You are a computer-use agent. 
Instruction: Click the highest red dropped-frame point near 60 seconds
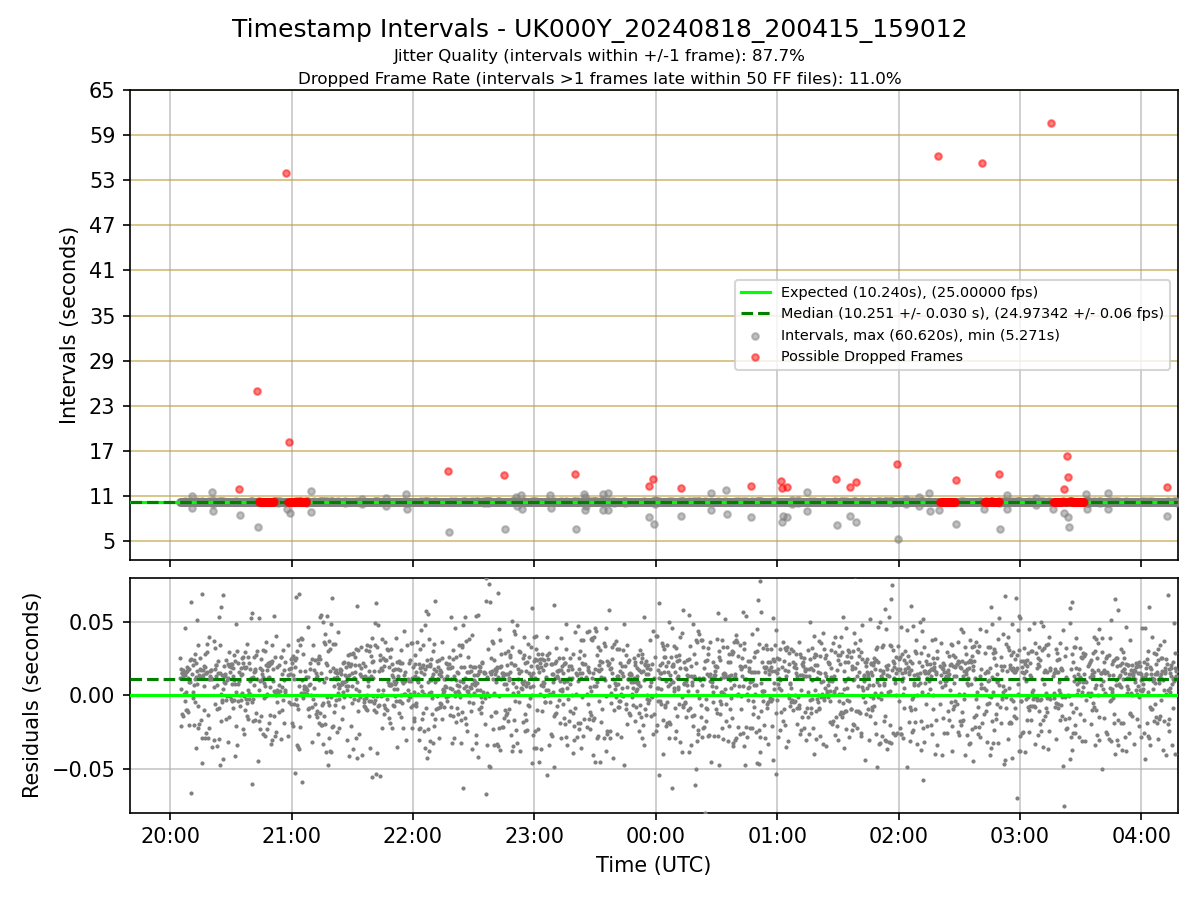tap(1051, 123)
